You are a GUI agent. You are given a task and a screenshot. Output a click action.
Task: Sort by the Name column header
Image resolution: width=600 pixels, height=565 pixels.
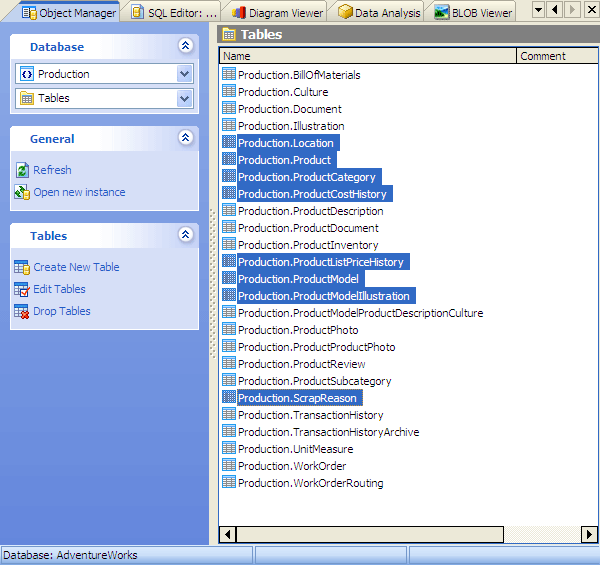point(368,56)
